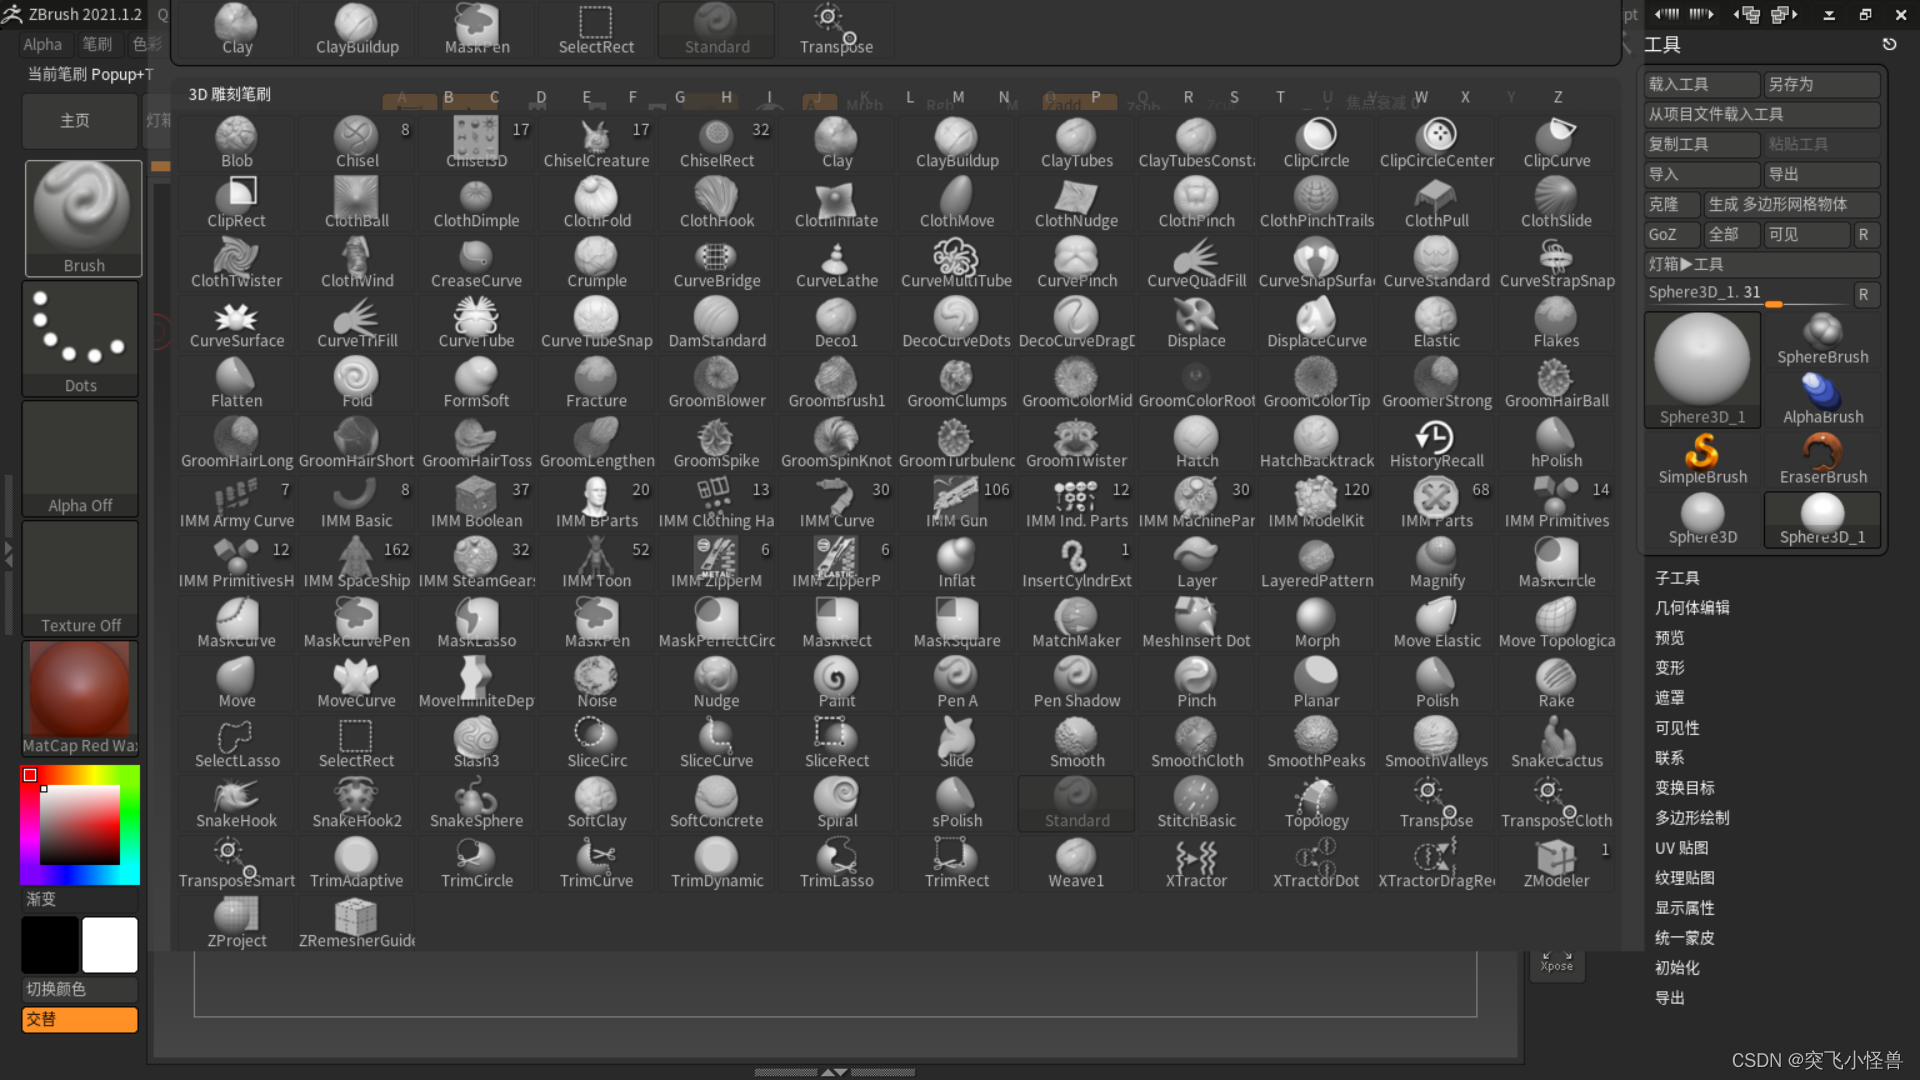Choose the ClayBuildup brush in grid
Viewport: 1920px width, 1080px height.
point(956,144)
